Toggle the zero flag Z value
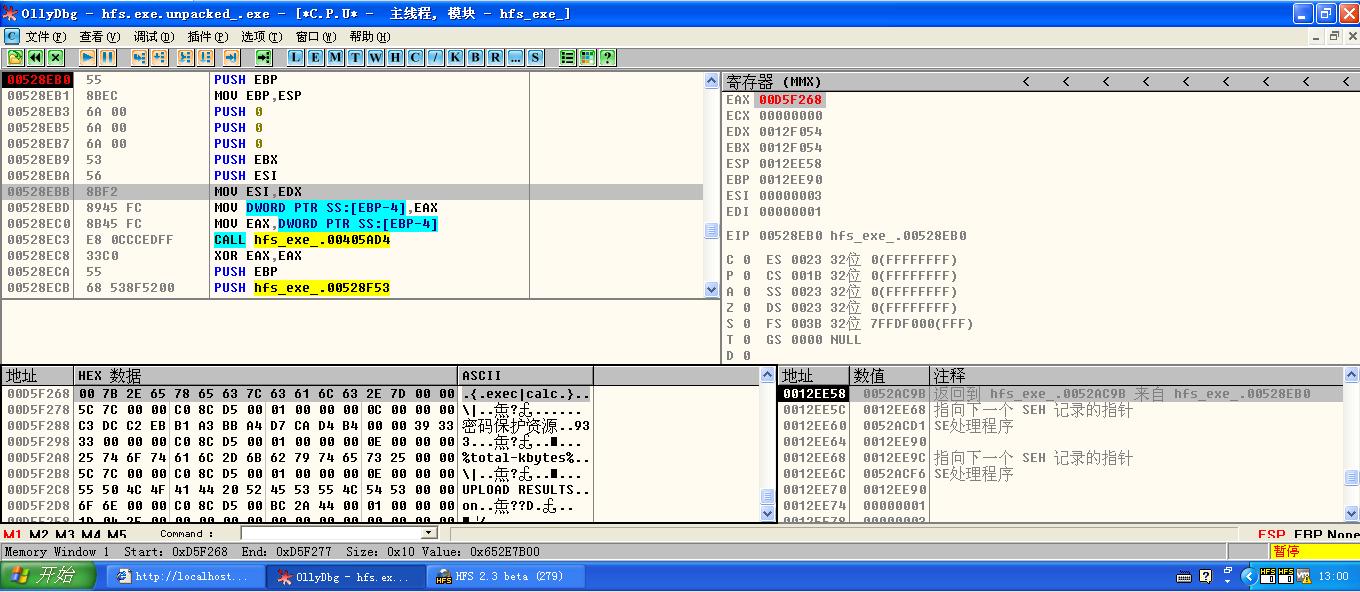 (x=746, y=308)
